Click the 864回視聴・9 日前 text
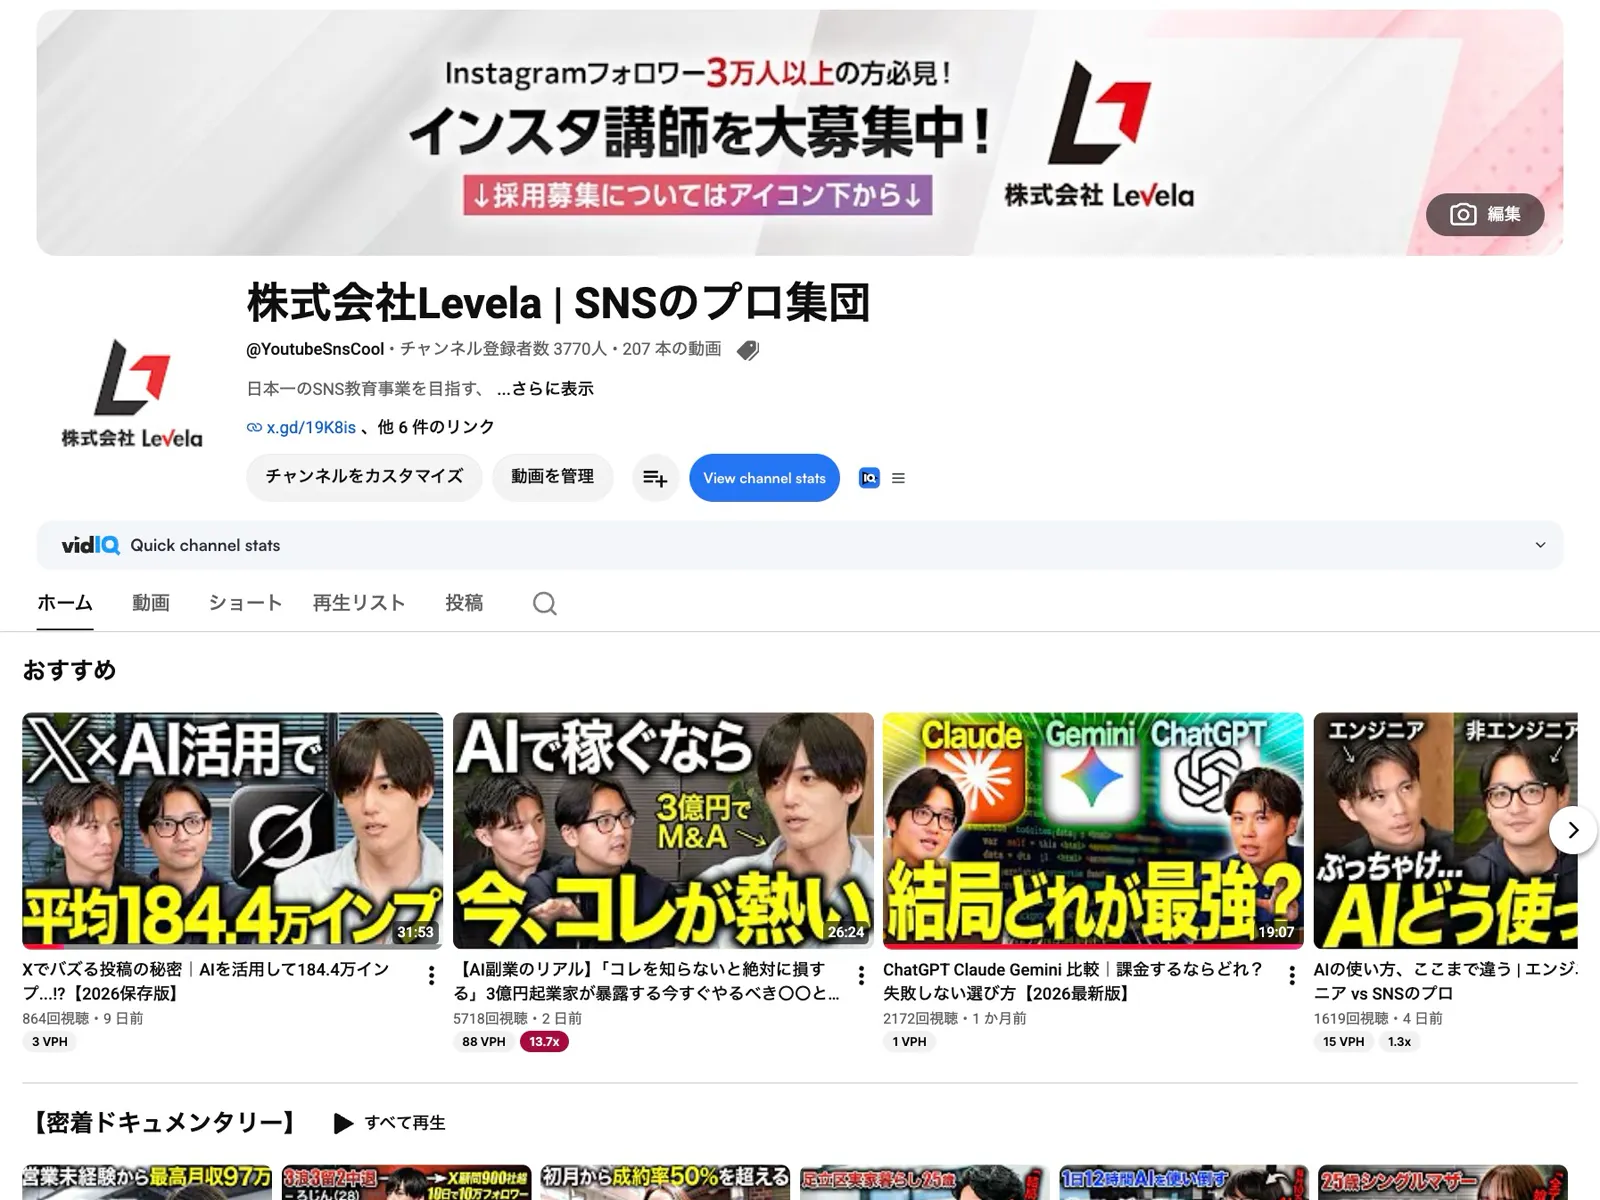The width and height of the screenshot is (1600, 1200). click(x=83, y=1018)
